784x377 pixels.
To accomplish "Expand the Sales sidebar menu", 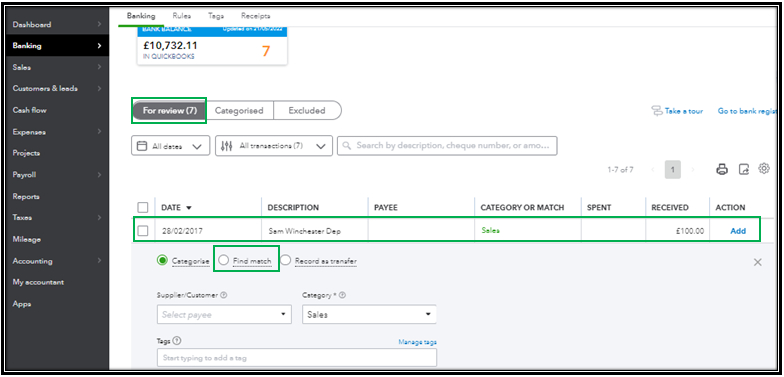I will 100,67.
